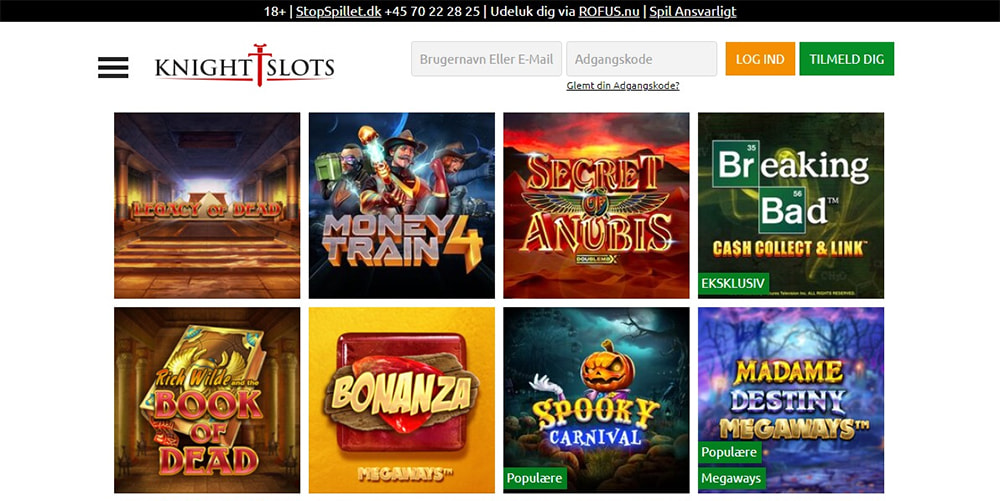Open Spil Ansvarligt link

coord(693,11)
